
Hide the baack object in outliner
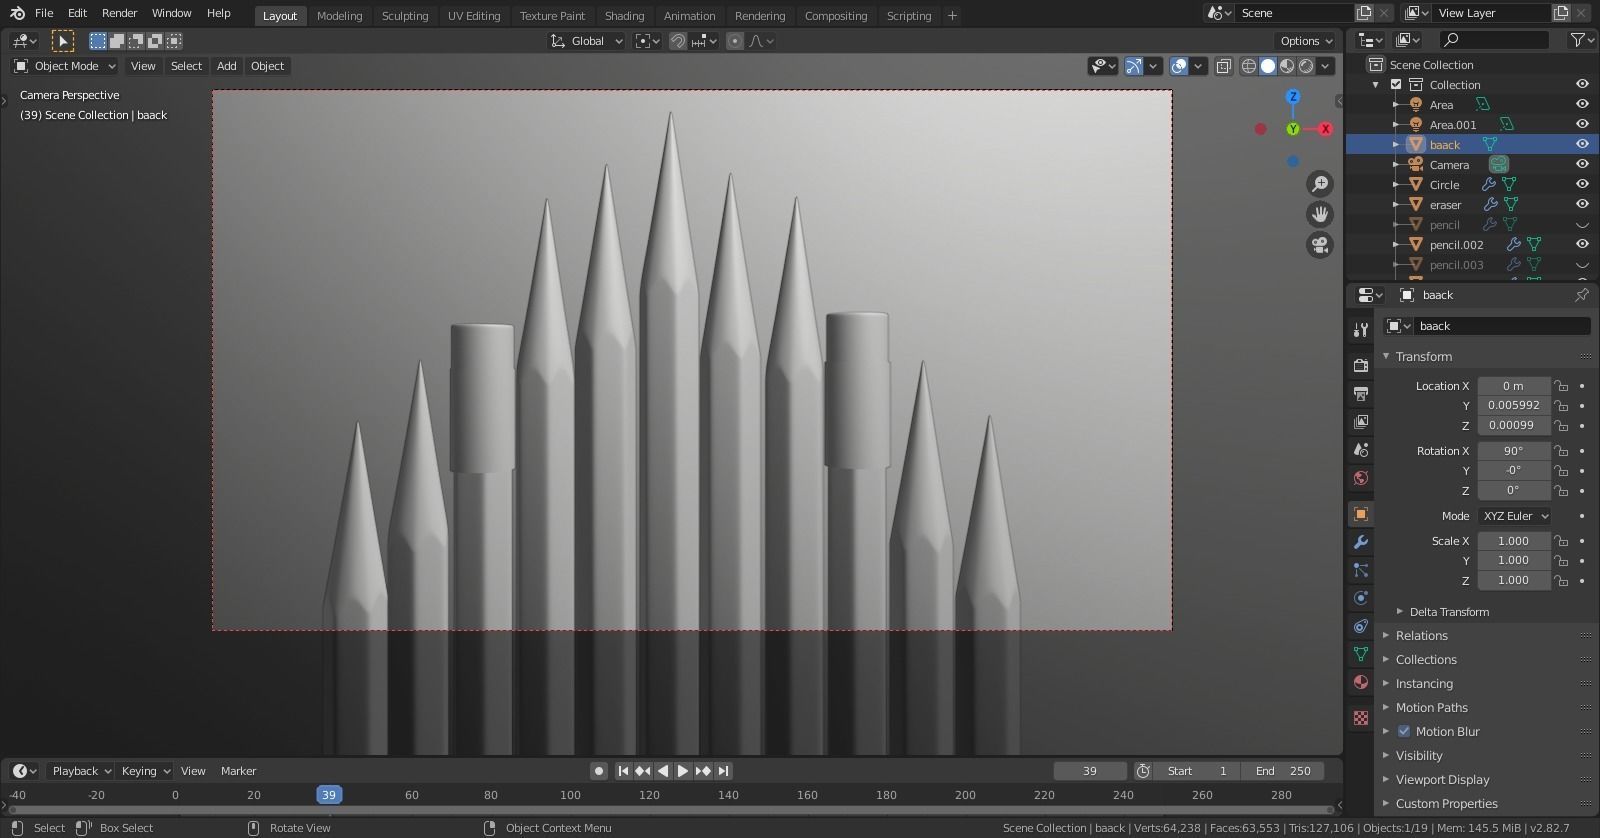pos(1582,144)
